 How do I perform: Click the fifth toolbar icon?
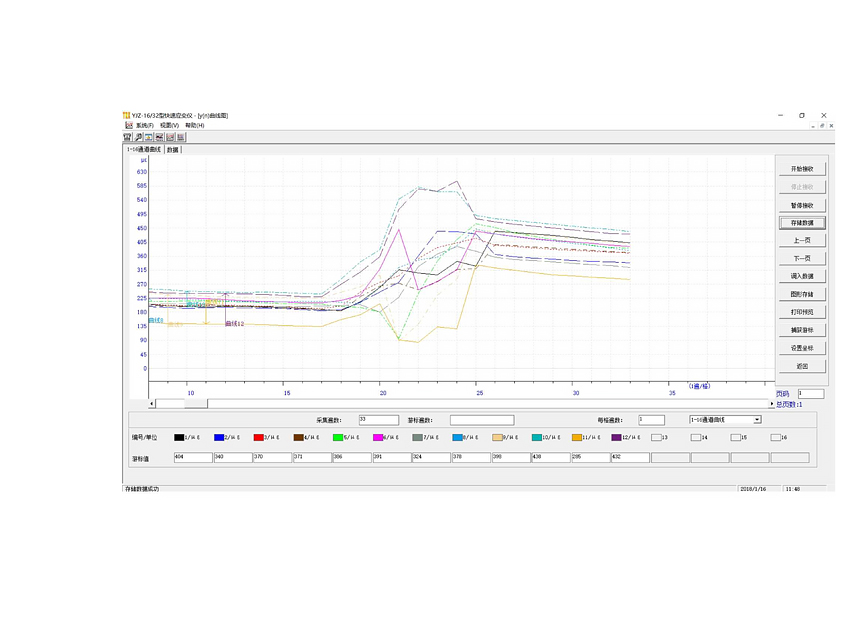[x=170, y=137]
